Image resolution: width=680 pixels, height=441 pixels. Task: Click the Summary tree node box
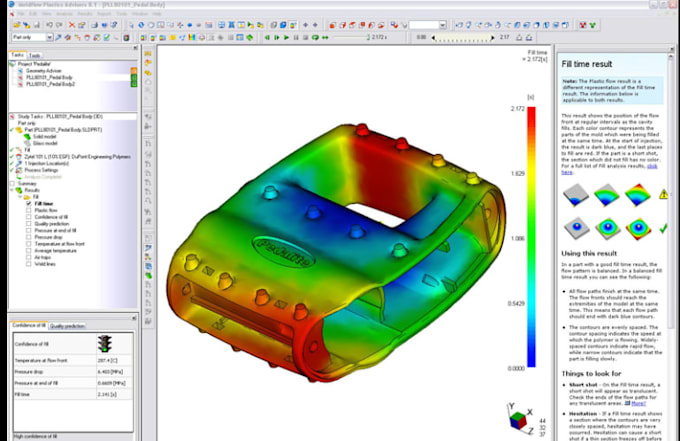(x=12, y=183)
